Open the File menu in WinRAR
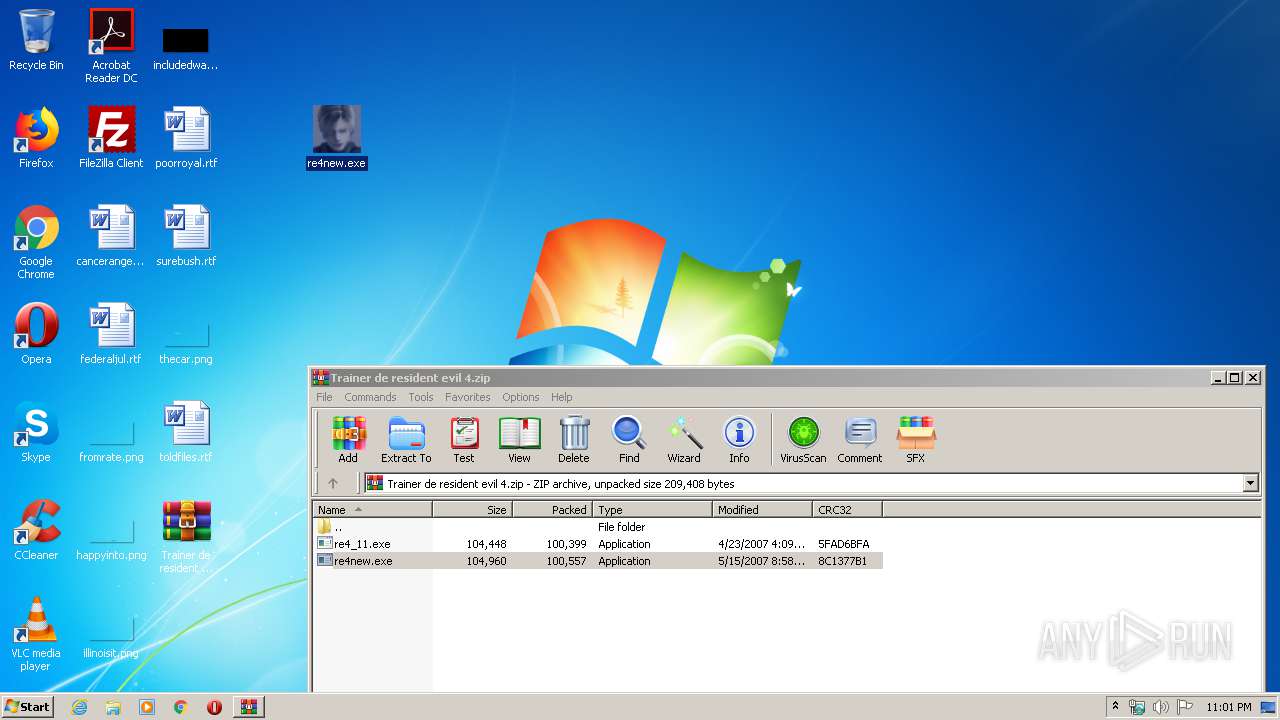Screen dimensions: 1280x720 pyautogui.click(x=324, y=397)
